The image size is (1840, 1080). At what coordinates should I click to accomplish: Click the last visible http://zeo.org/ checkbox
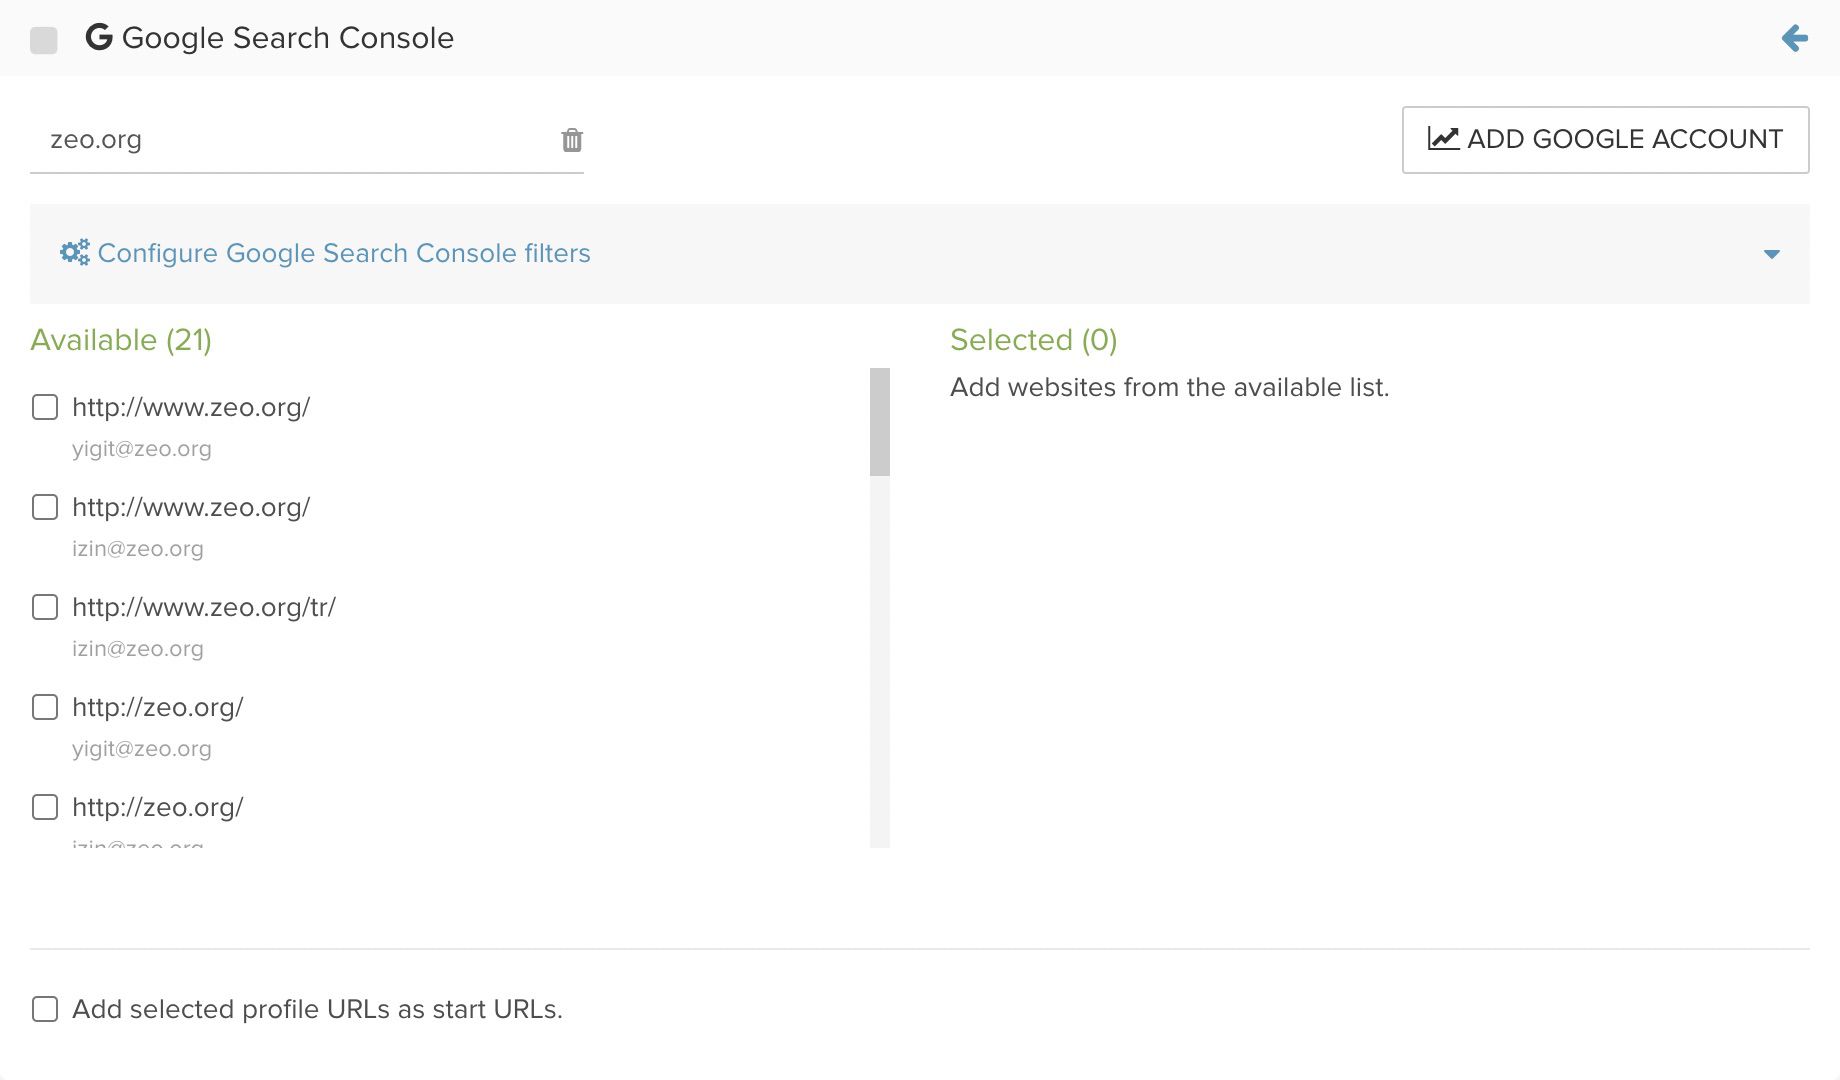[45, 807]
